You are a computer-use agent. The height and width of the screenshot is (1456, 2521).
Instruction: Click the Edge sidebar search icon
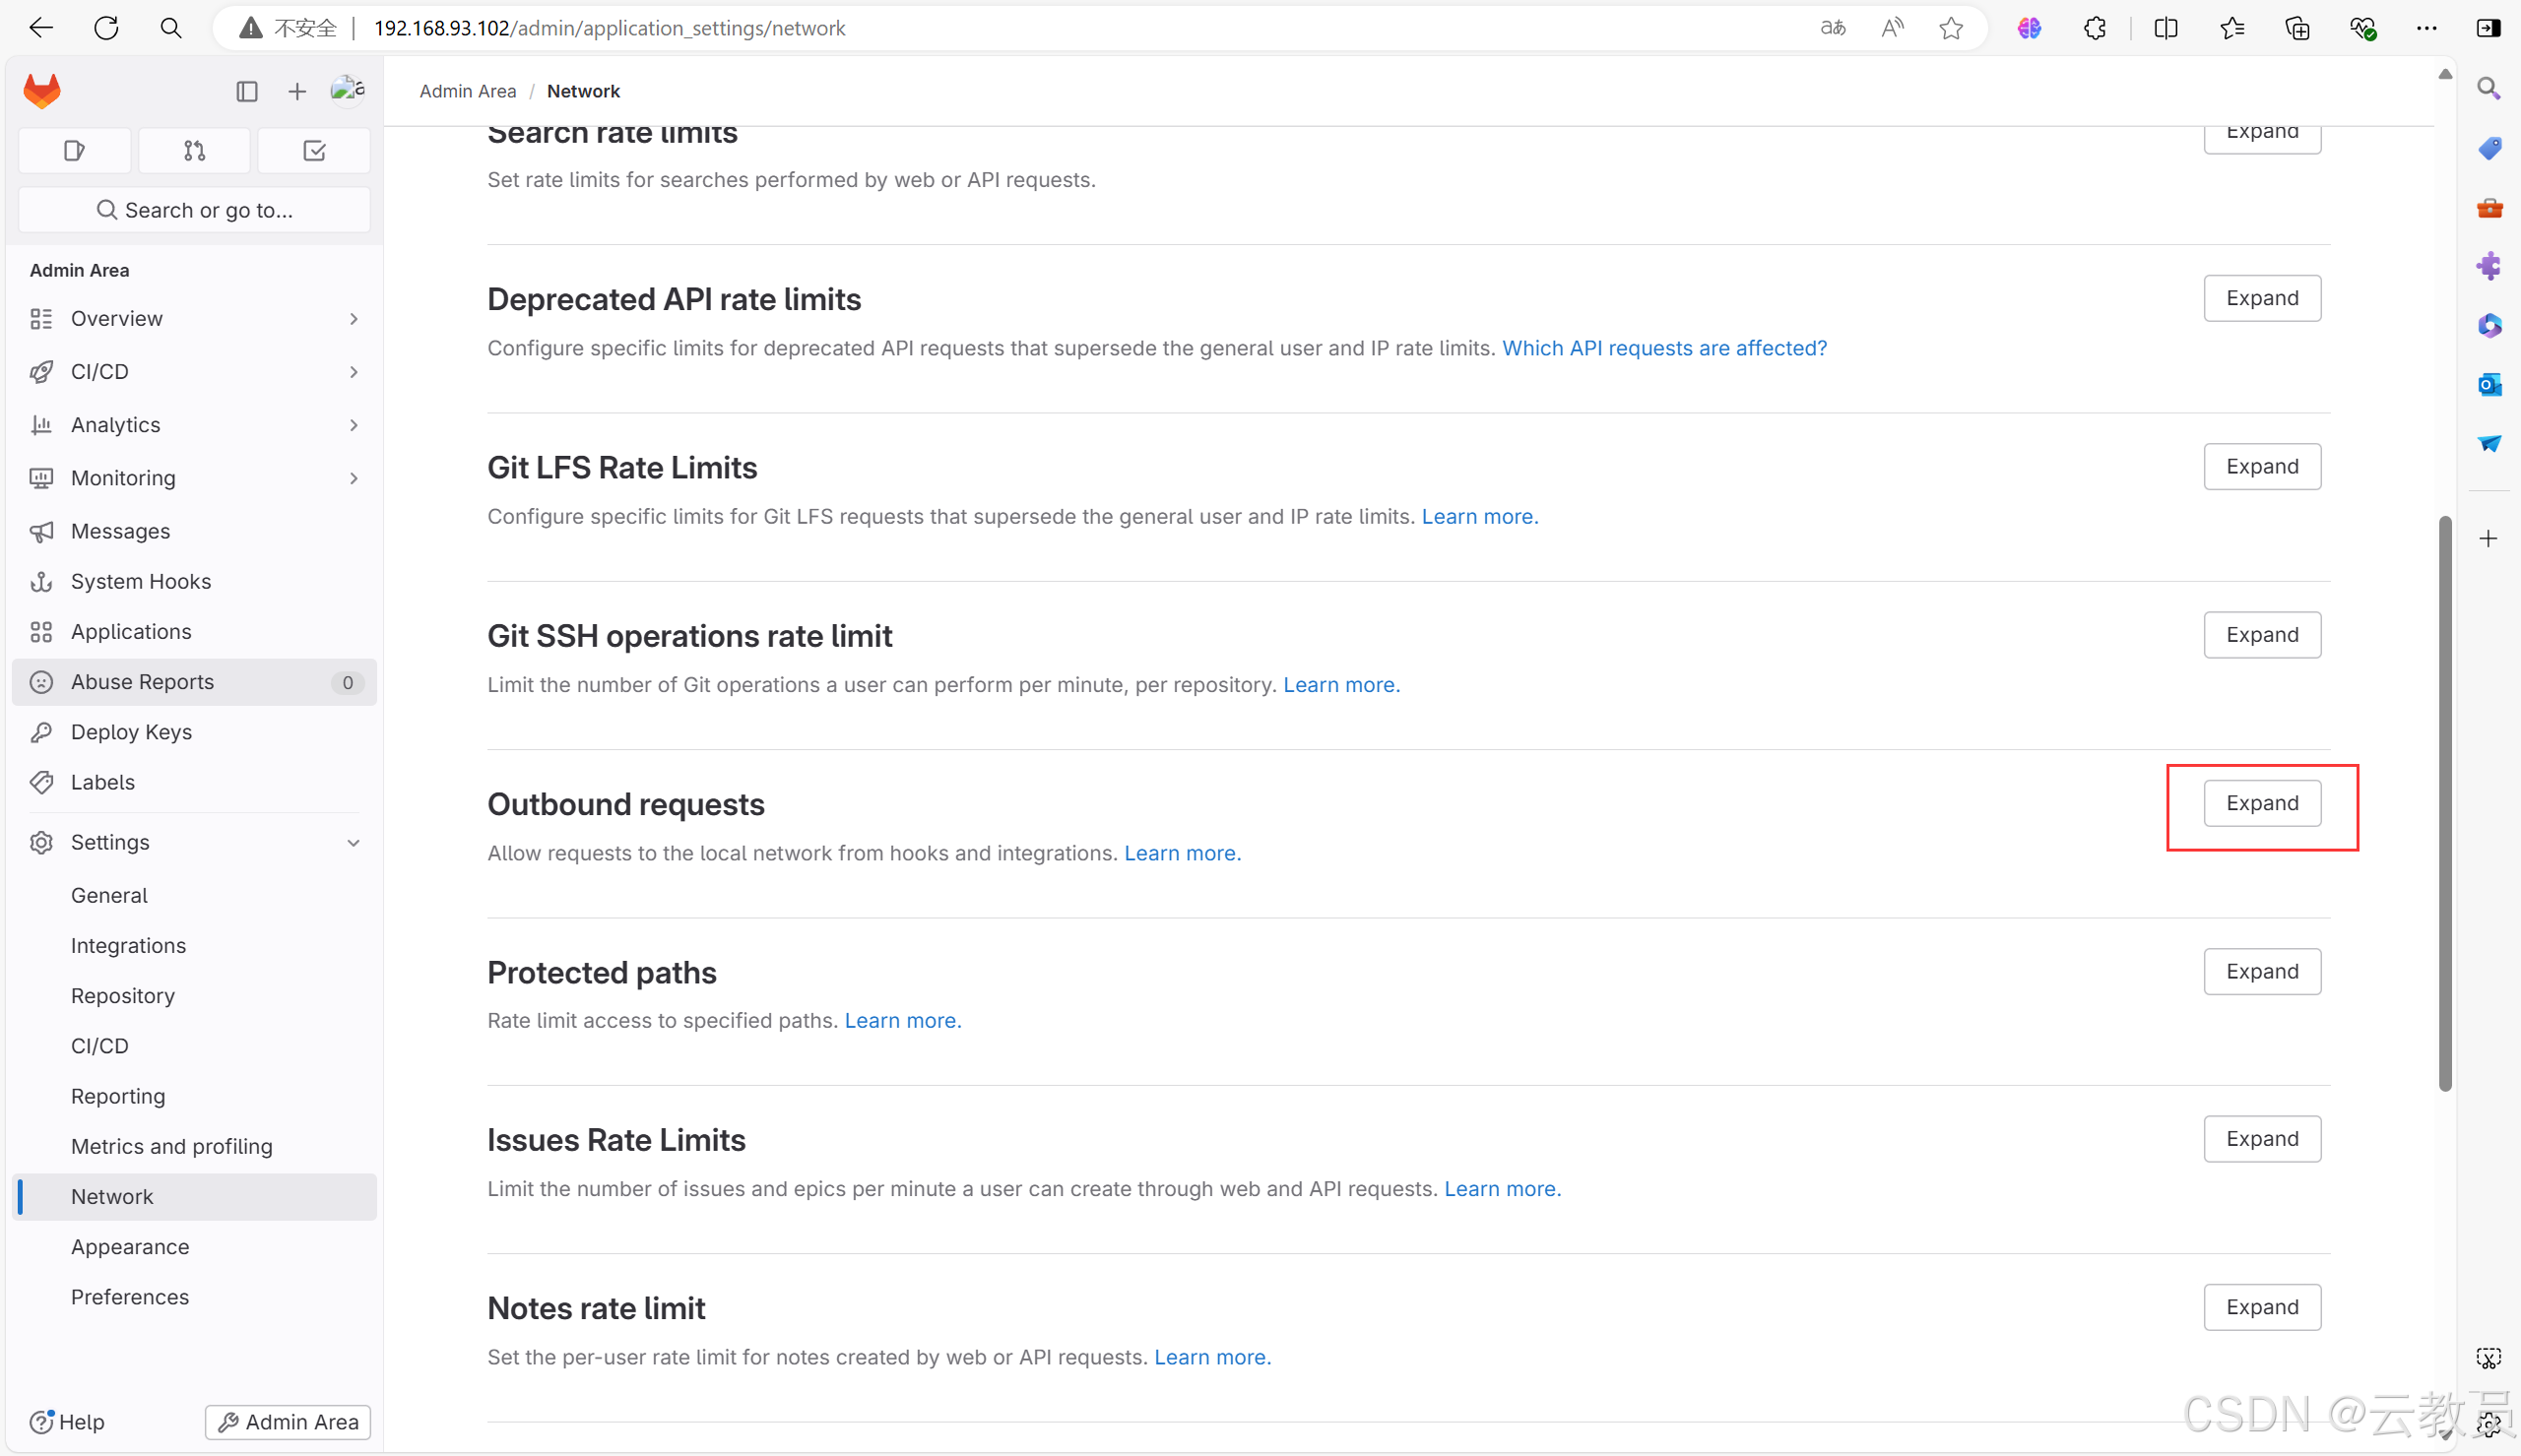click(2489, 89)
